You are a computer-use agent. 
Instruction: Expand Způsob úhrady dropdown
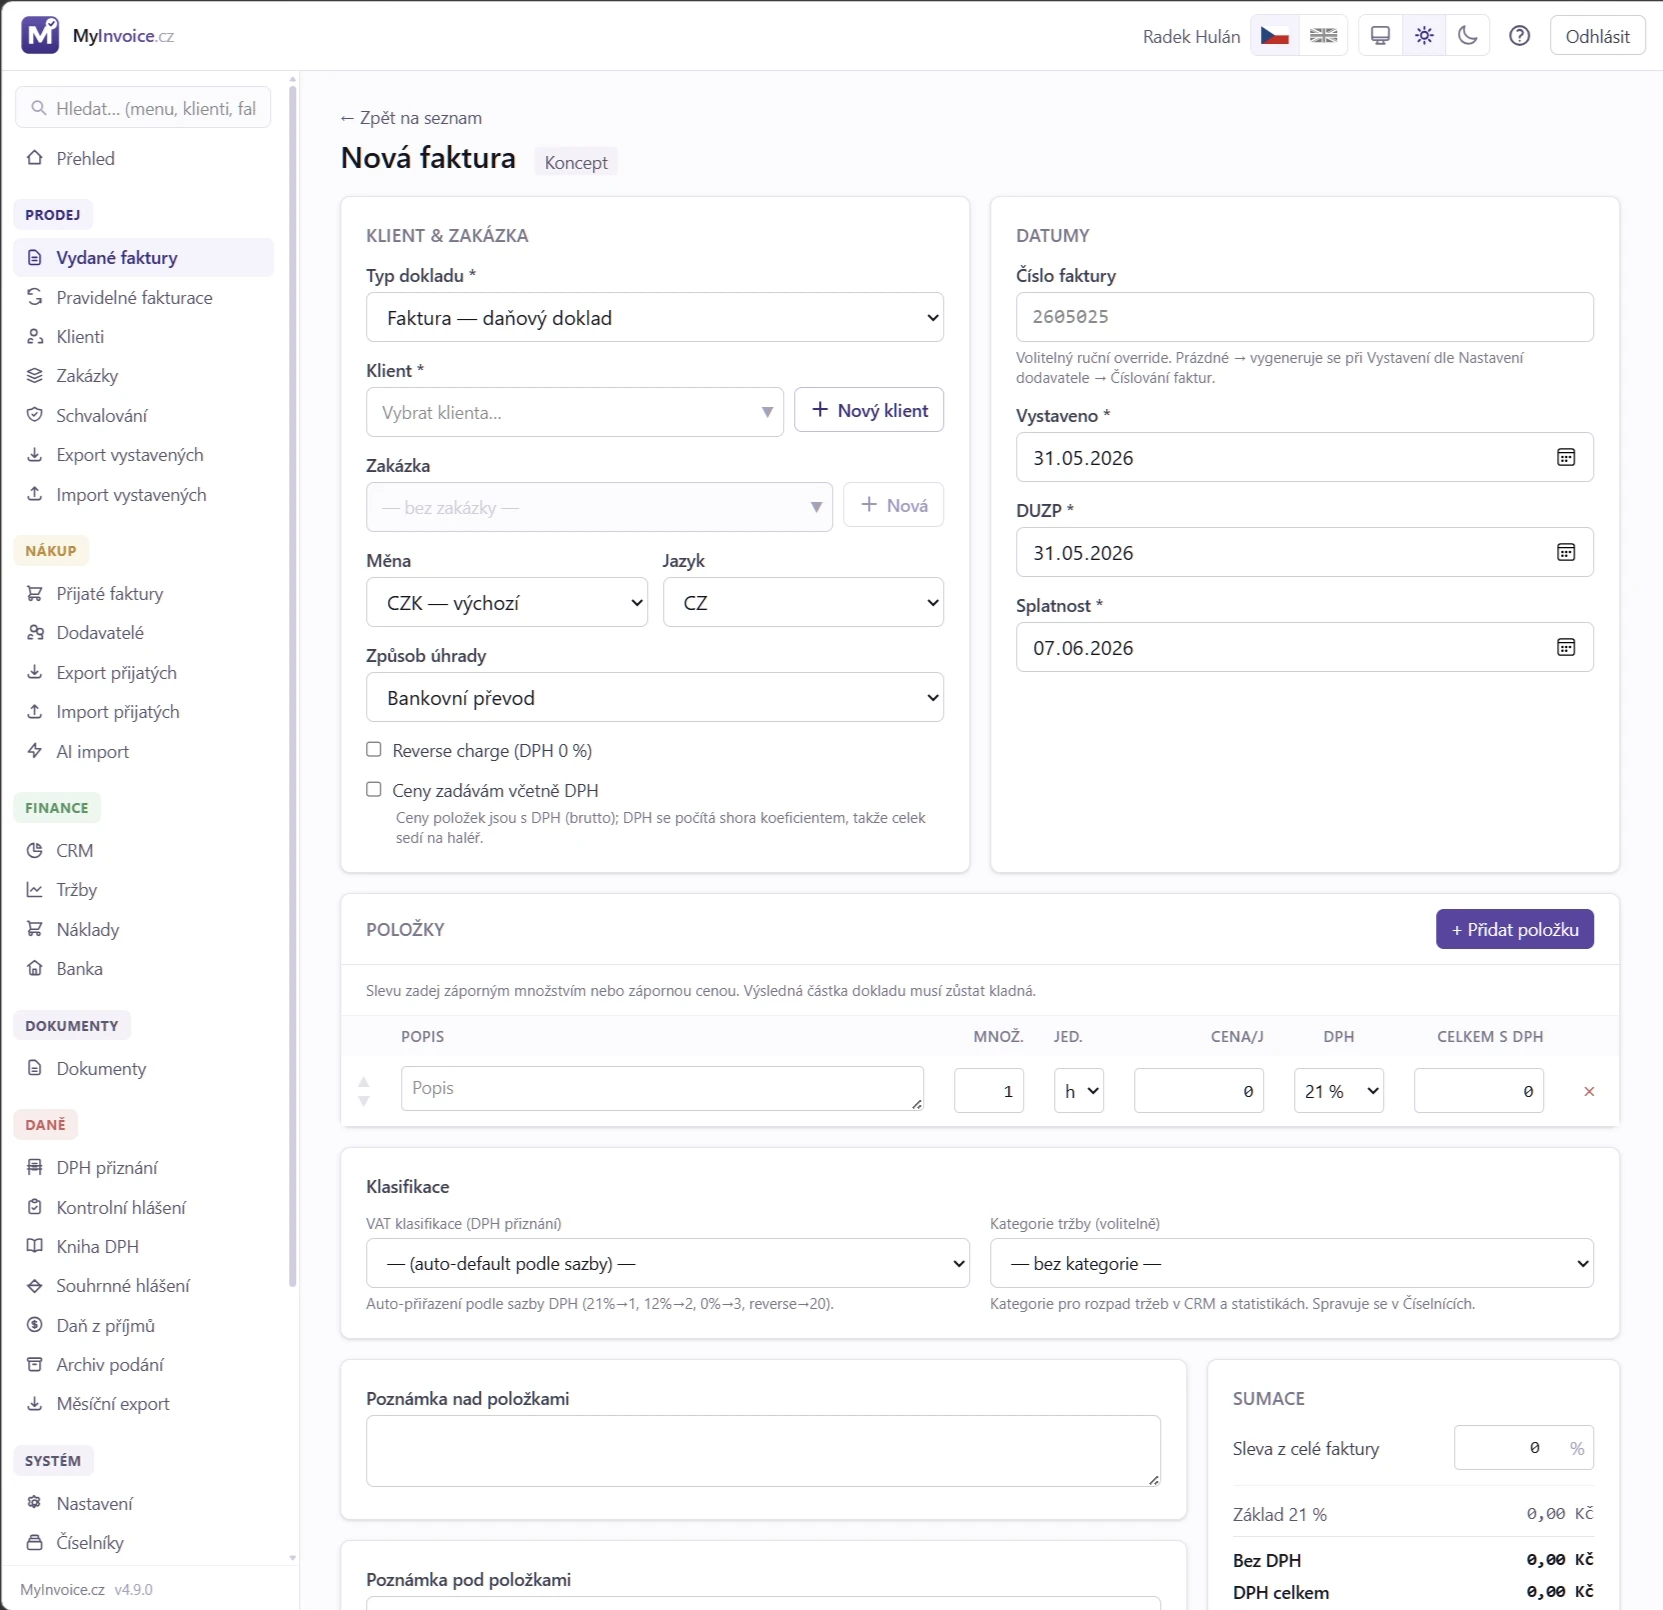coord(655,697)
